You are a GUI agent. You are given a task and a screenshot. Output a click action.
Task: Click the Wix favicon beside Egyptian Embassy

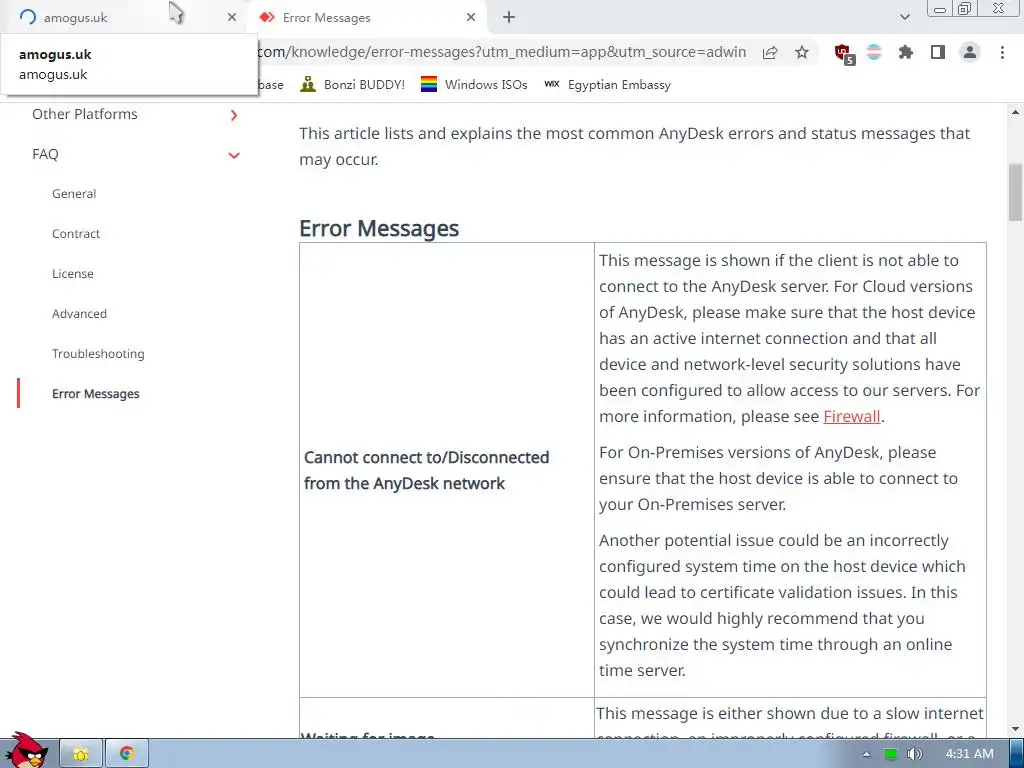click(x=552, y=84)
